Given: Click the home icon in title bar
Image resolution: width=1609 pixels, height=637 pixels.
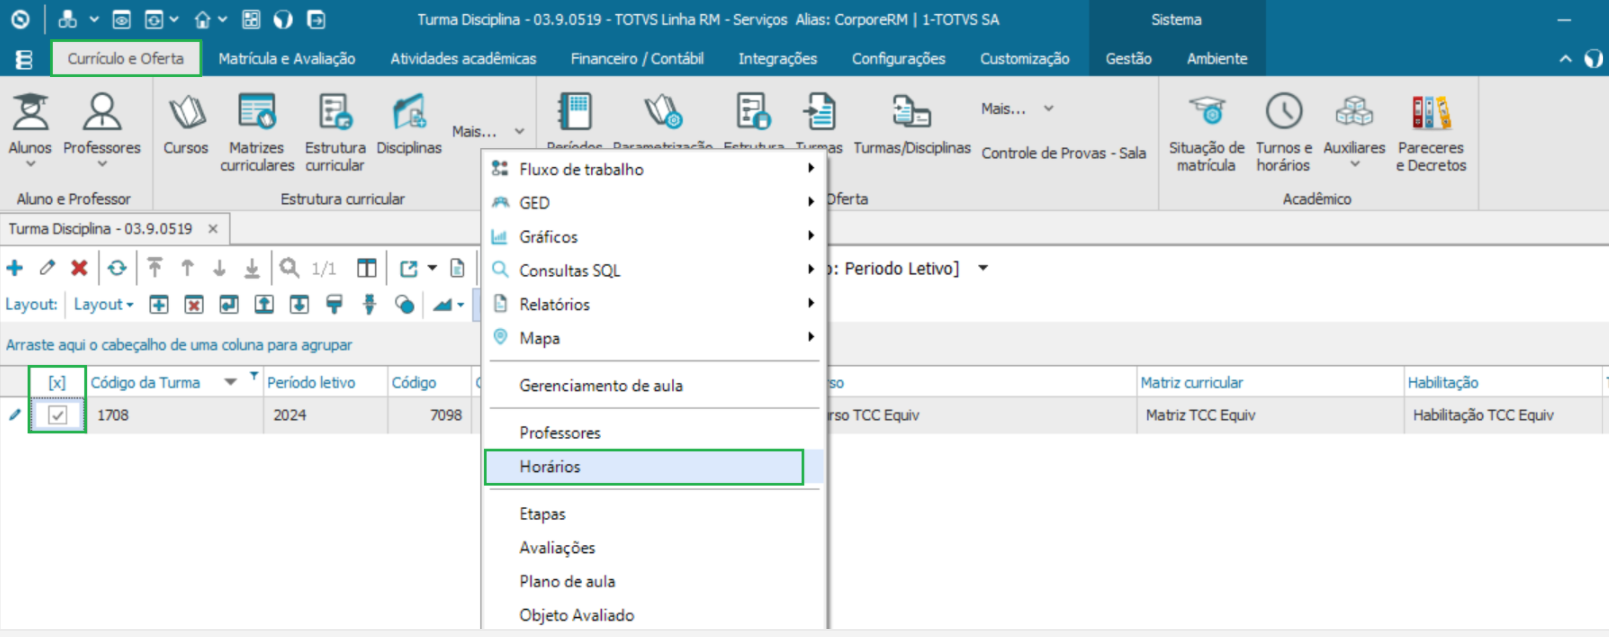Looking at the screenshot, I should pyautogui.click(x=203, y=19).
